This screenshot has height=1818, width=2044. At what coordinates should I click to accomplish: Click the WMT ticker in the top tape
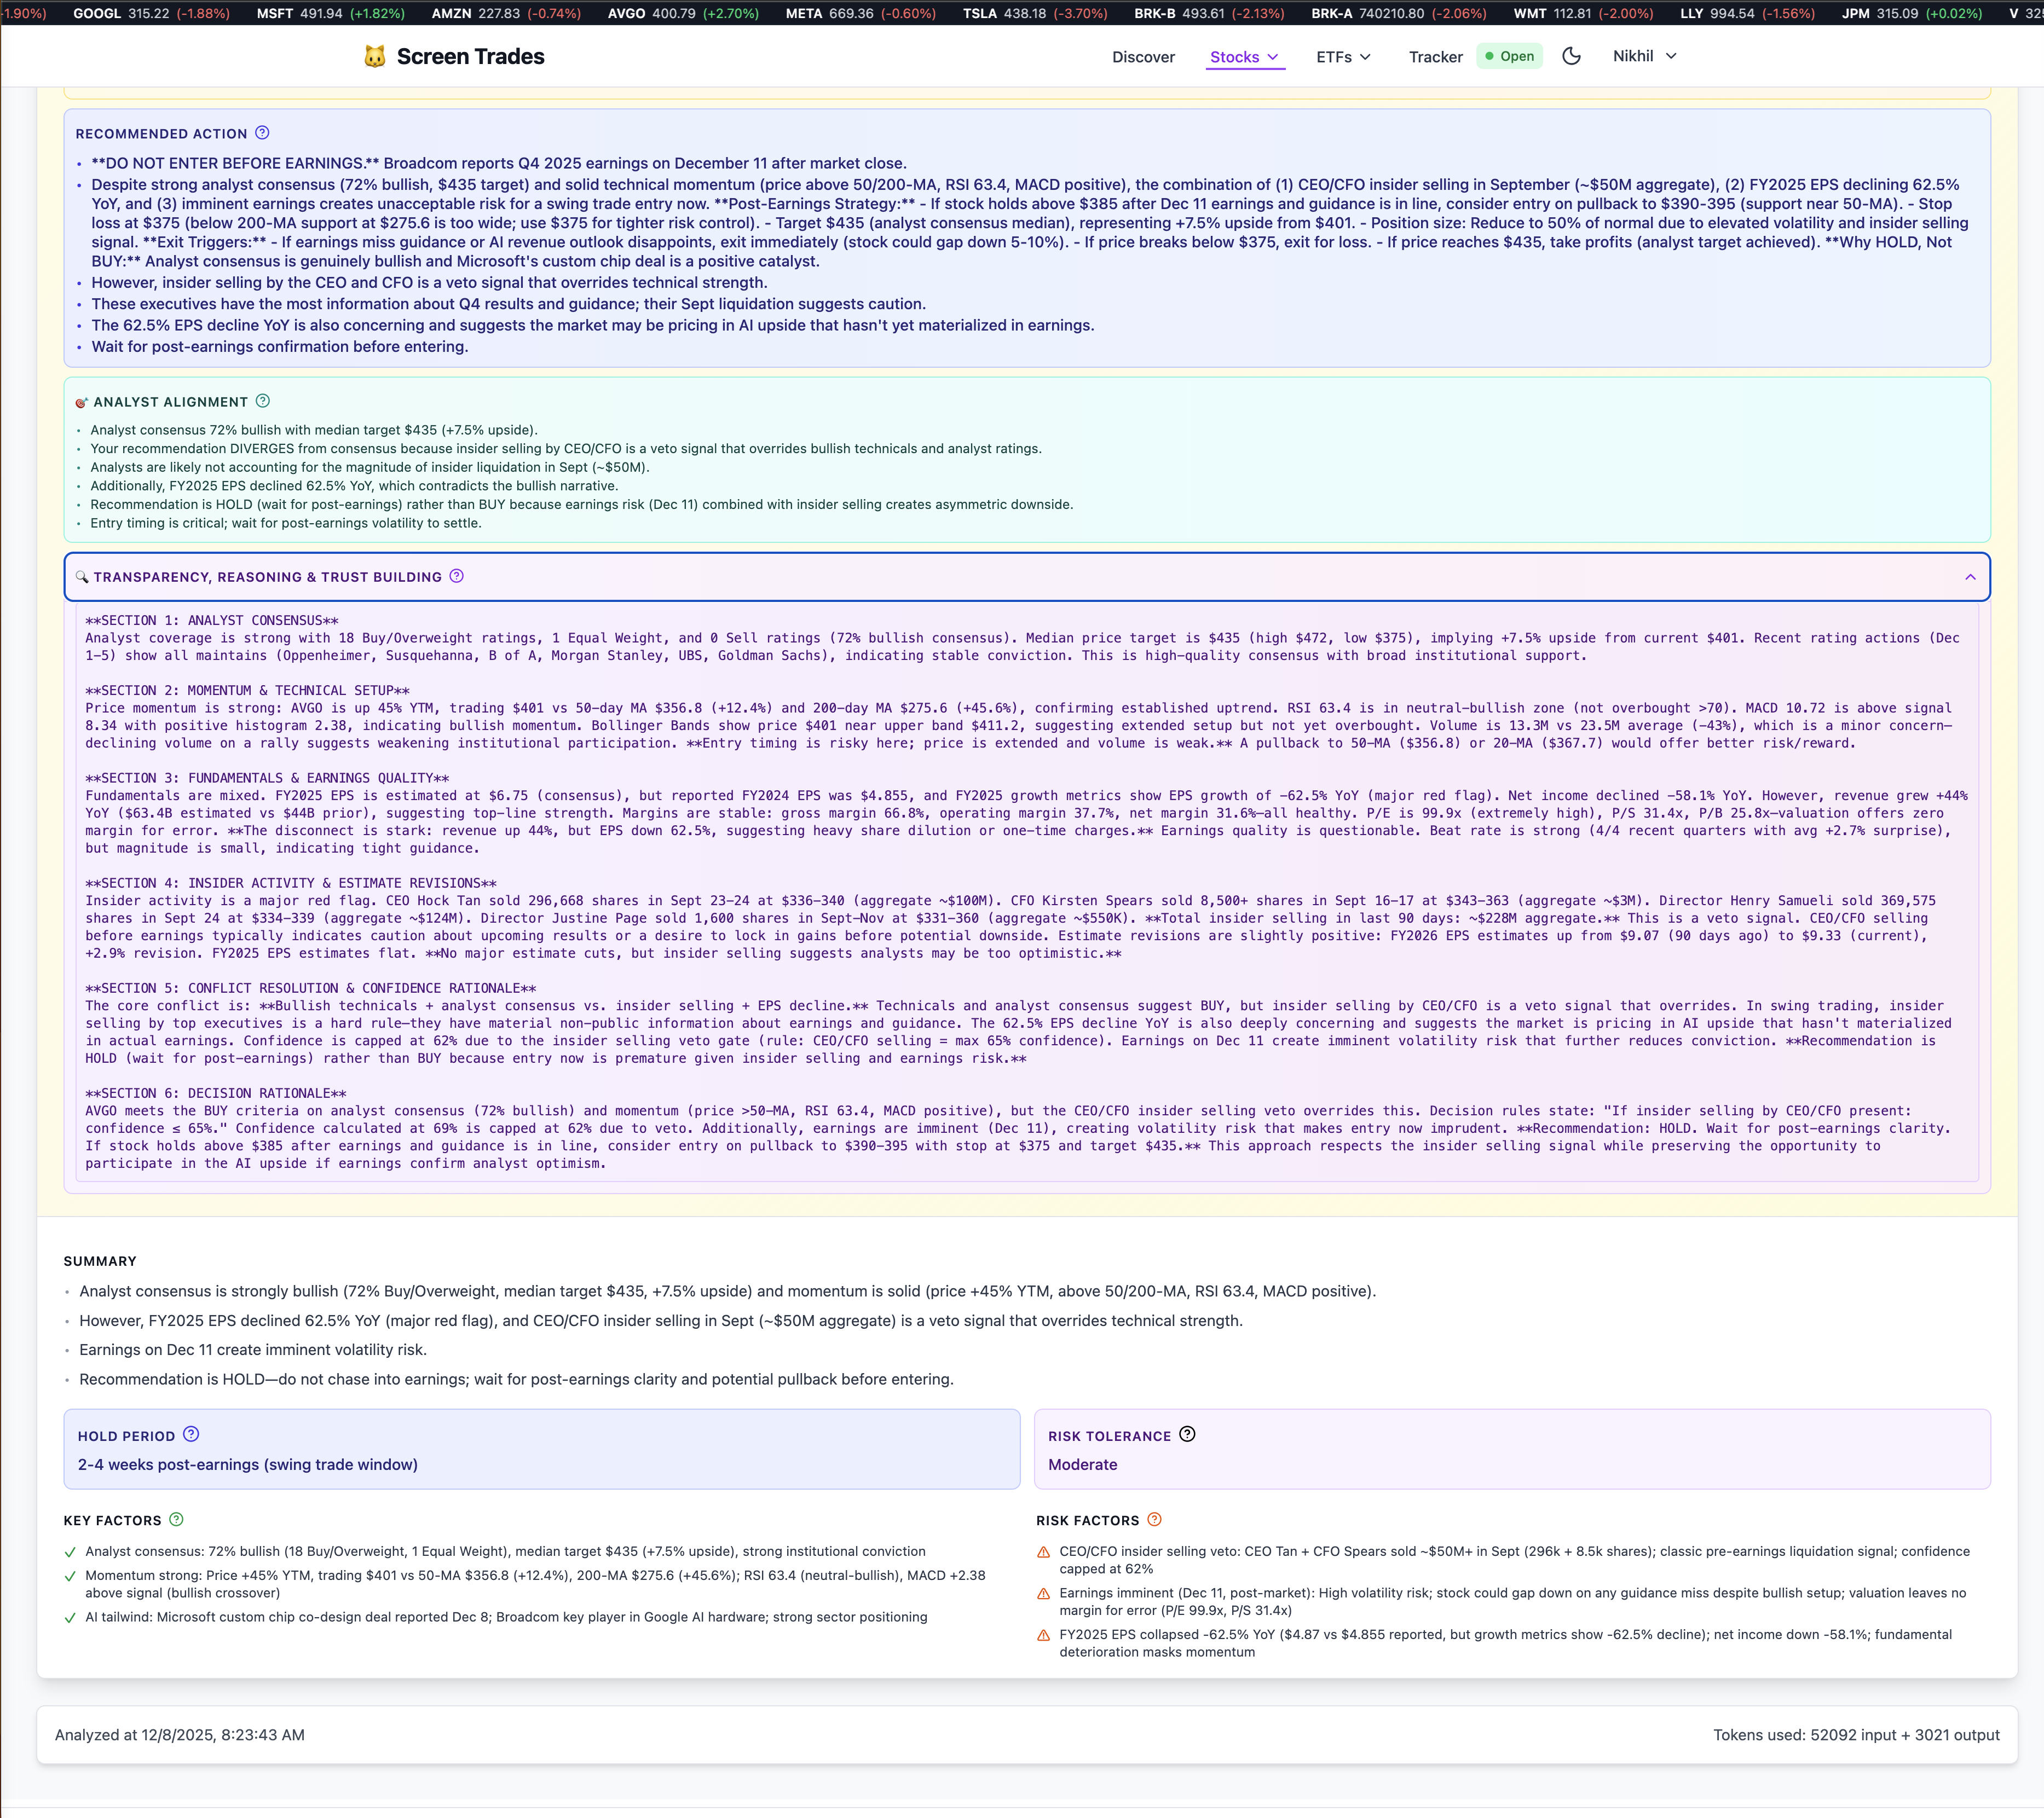tap(1583, 13)
